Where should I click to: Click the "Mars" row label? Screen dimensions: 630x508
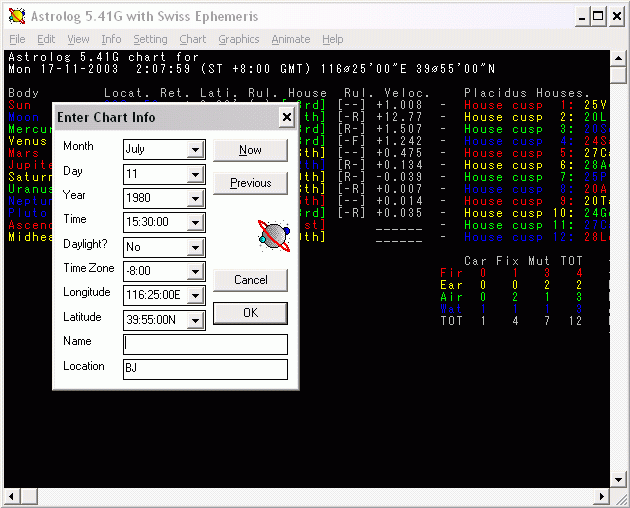click(24, 153)
